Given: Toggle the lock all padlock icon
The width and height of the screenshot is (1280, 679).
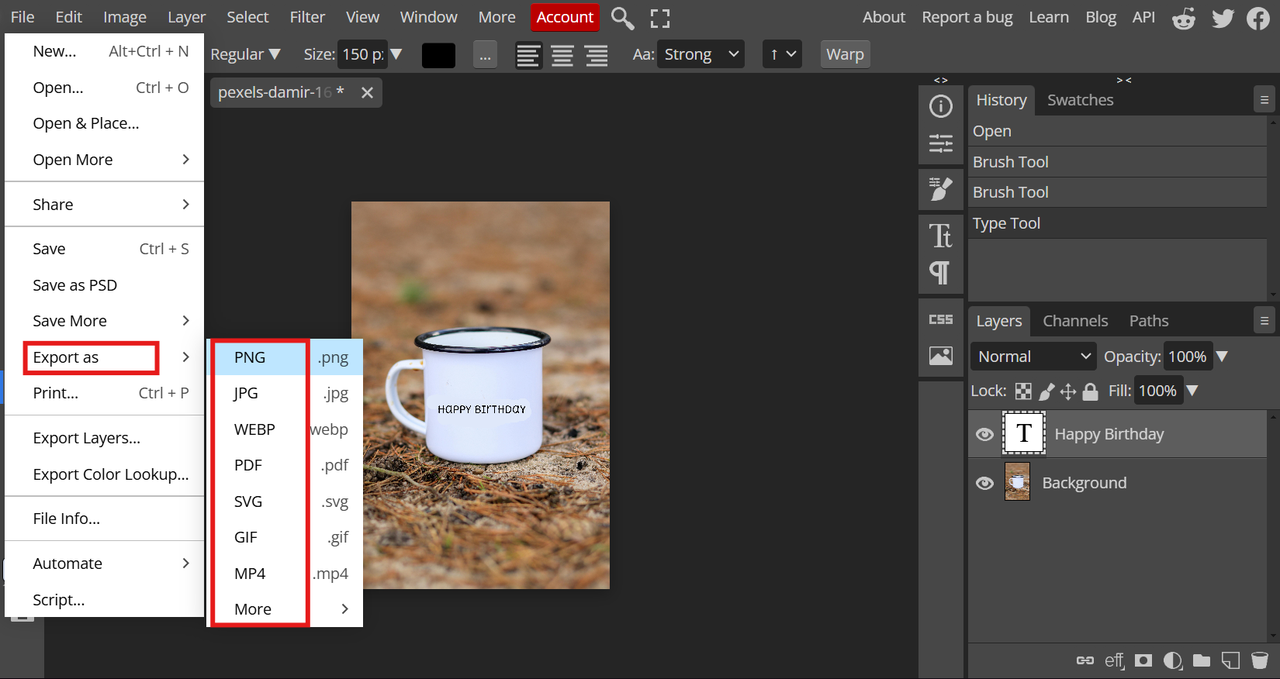Looking at the screenshot, I should [1090, 391].
